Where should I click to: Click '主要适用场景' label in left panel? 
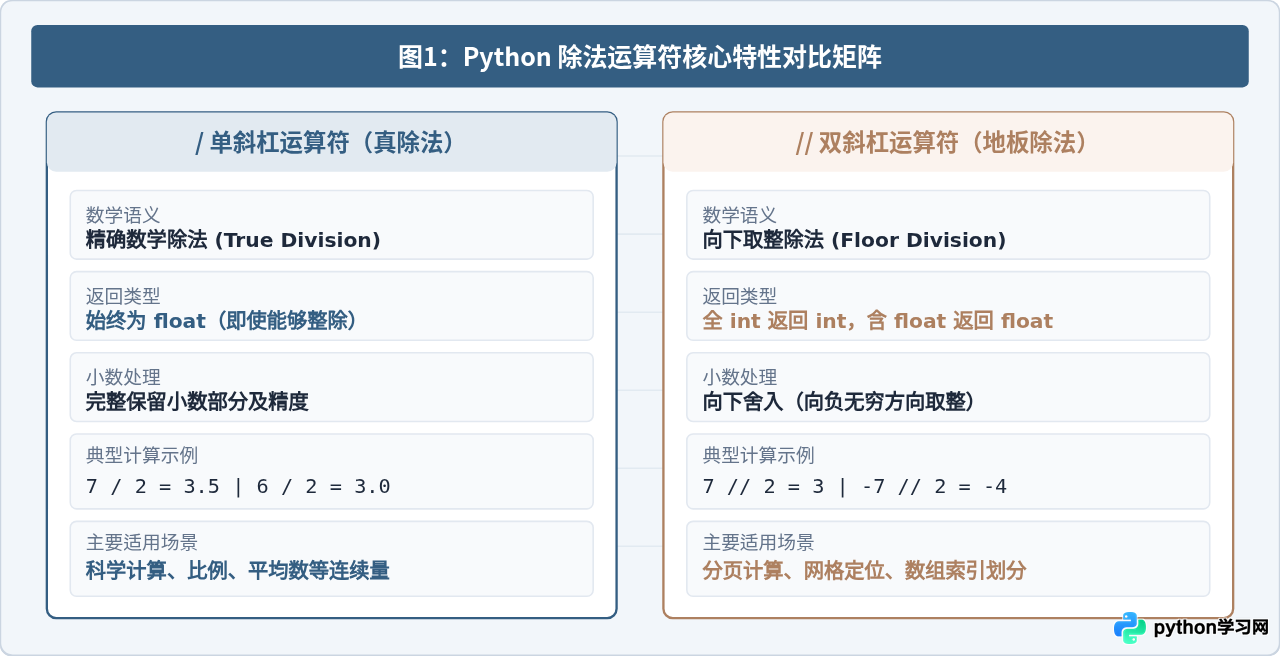[142, 543]
